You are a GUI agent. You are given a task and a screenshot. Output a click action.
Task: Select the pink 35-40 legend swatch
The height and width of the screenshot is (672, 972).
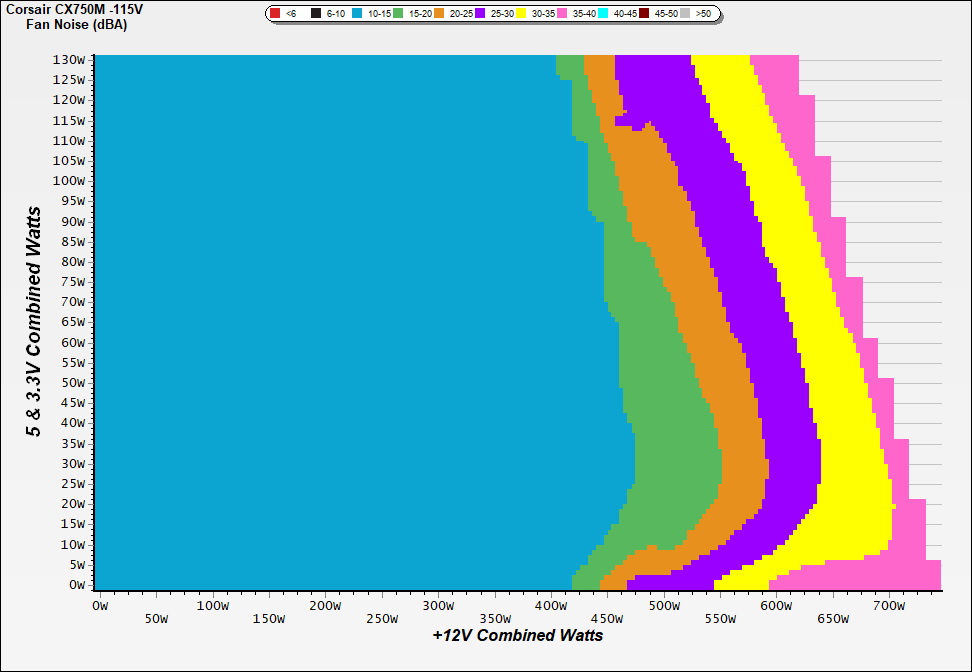tap(562, 14)
